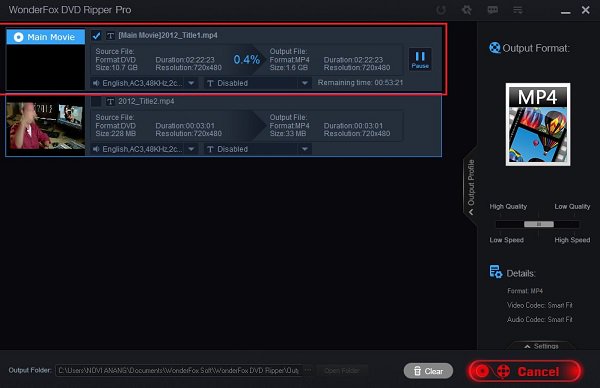The image size is (600, 388).
Task: Click the rename T icon for Title1
Action: (110, 36)
